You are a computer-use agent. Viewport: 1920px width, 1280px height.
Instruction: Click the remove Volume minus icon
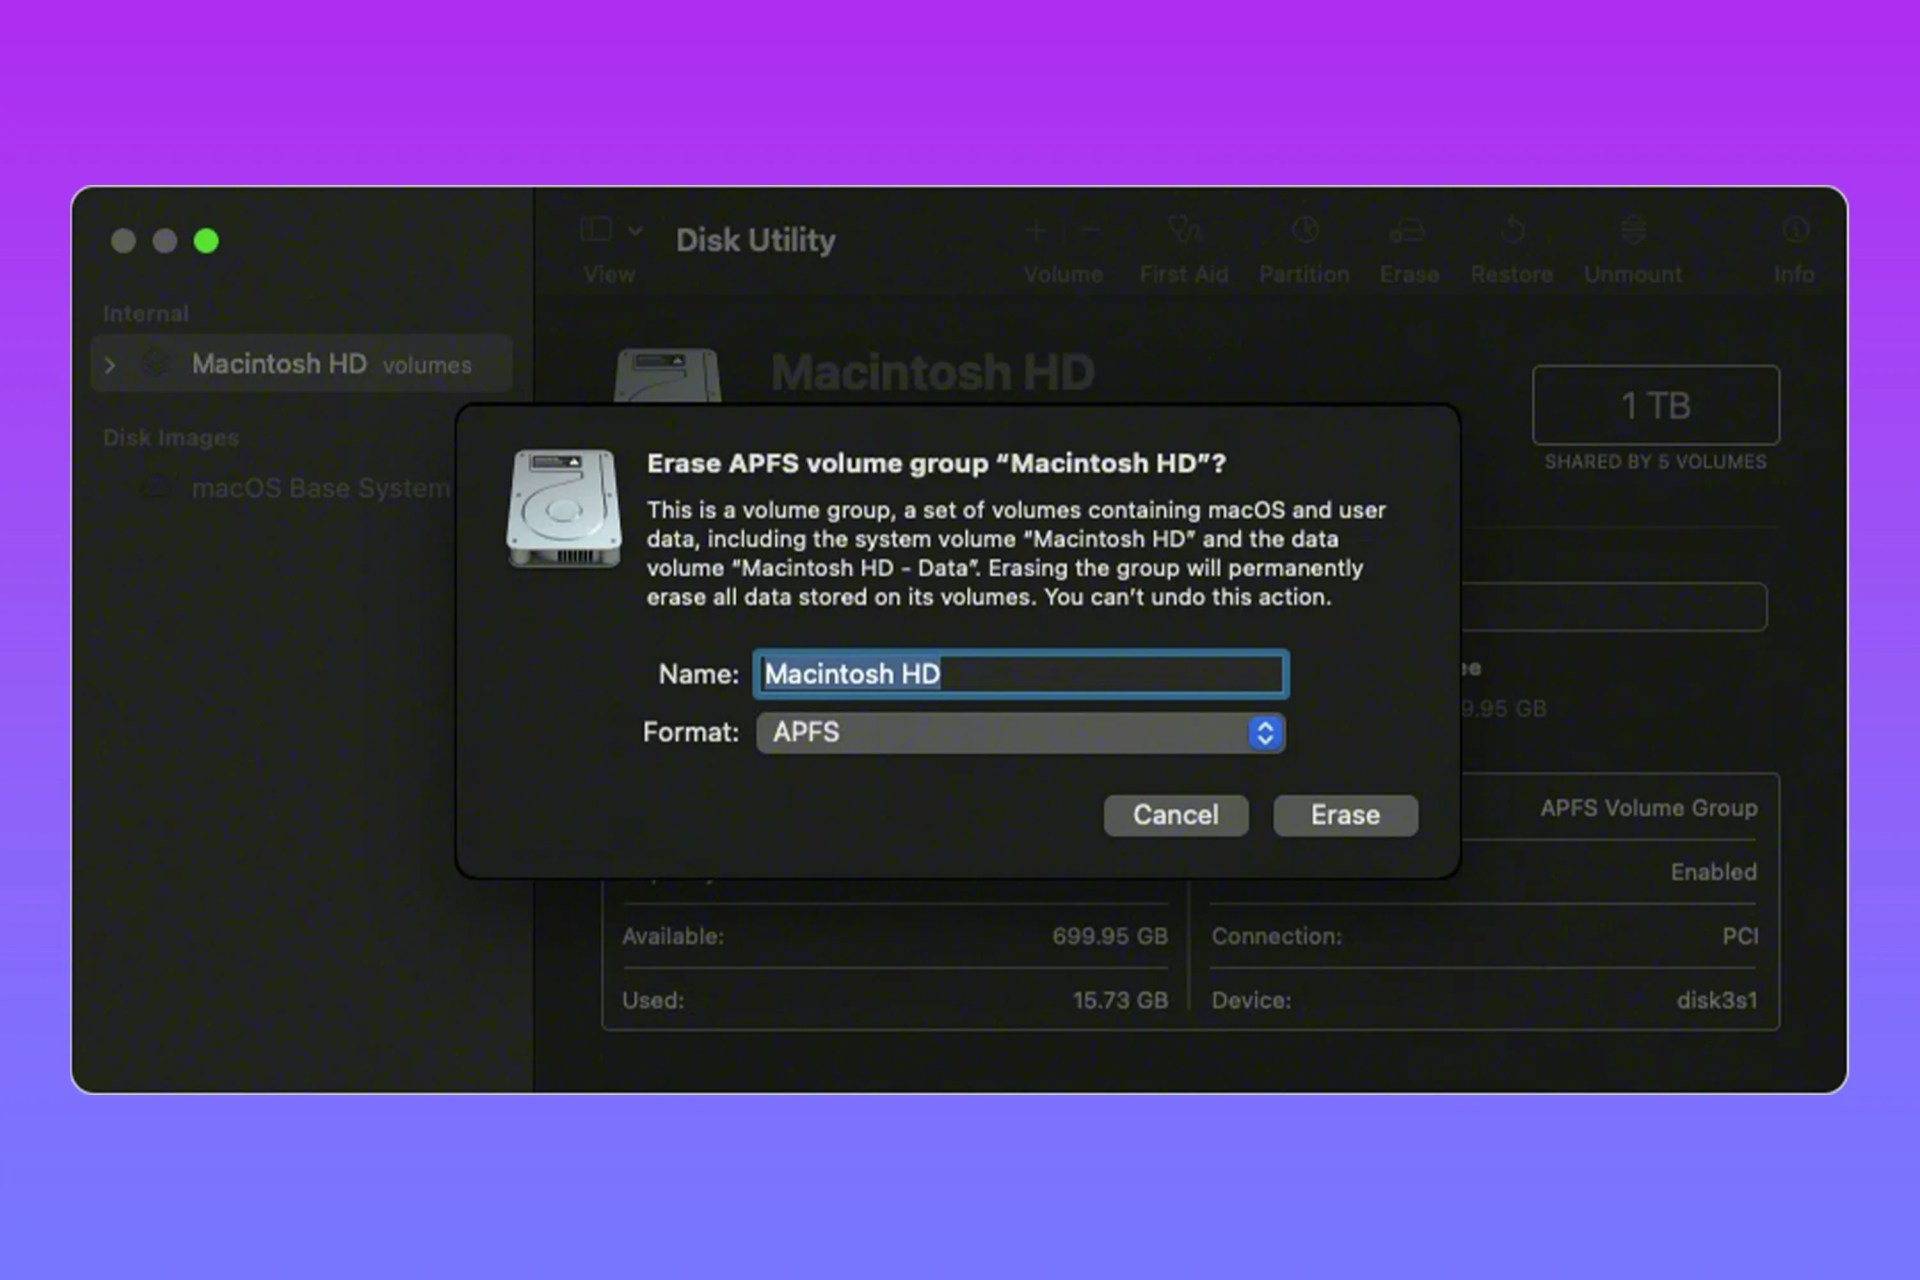coord(1090,231)
